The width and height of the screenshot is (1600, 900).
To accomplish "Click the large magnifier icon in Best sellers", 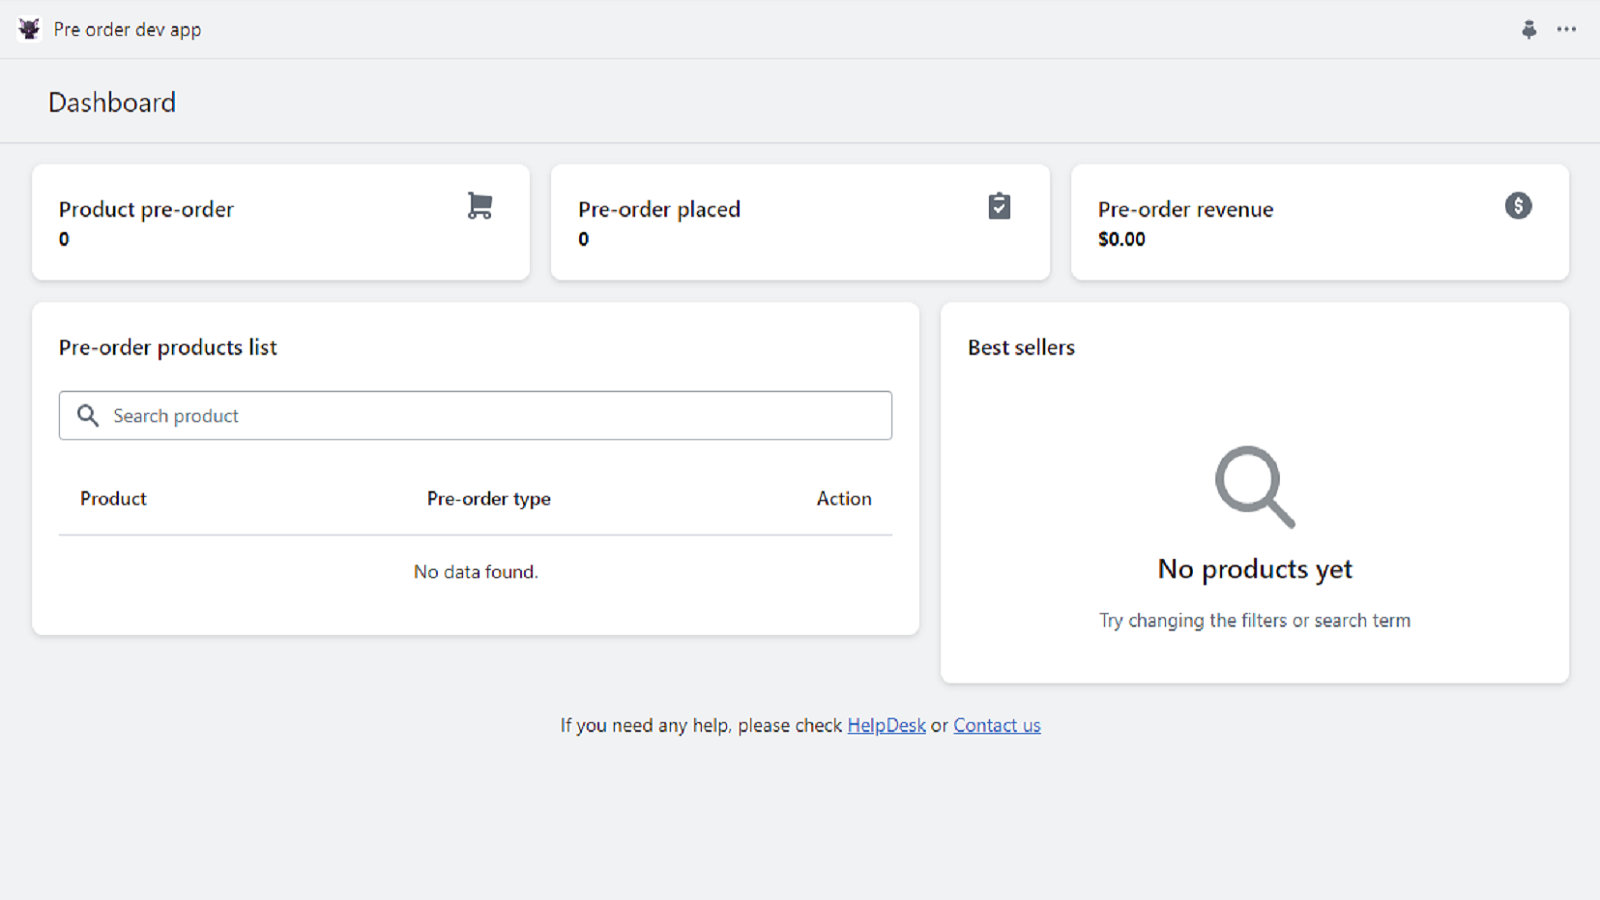I will click(x=1255, y=487).
